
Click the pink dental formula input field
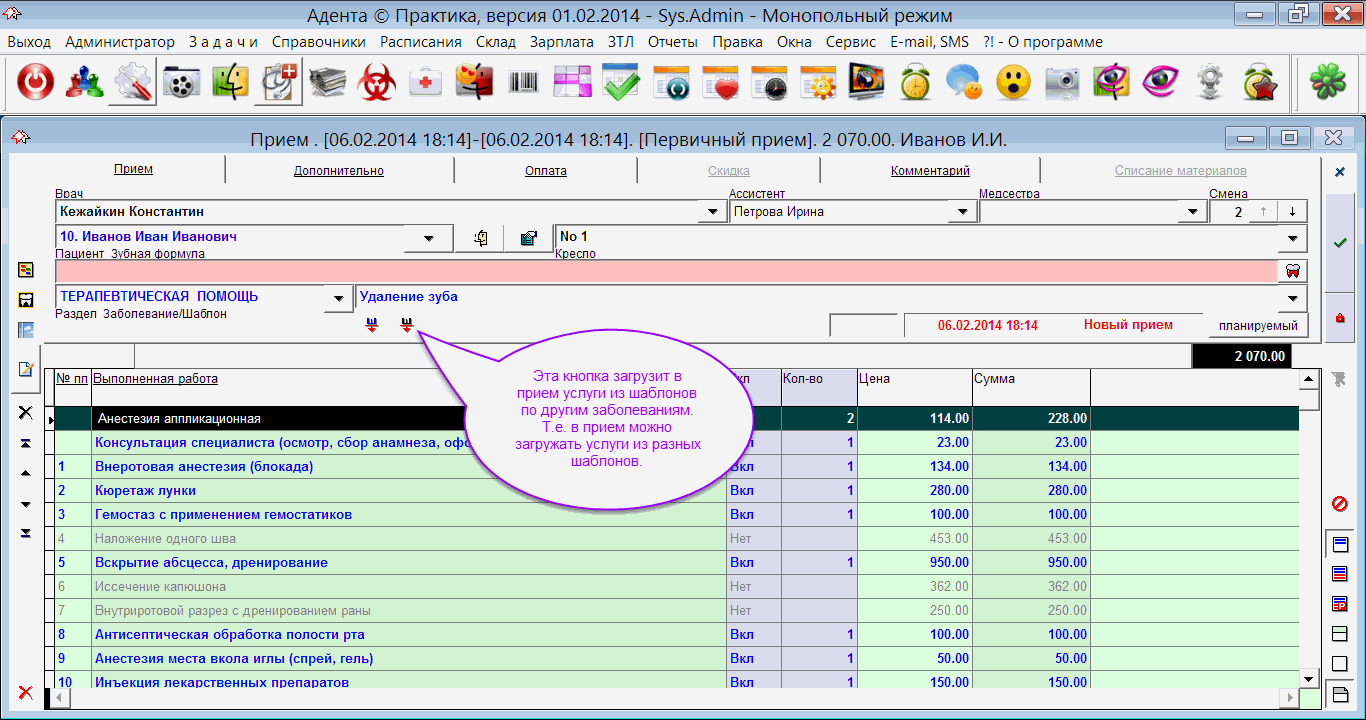tap(660, 271)
